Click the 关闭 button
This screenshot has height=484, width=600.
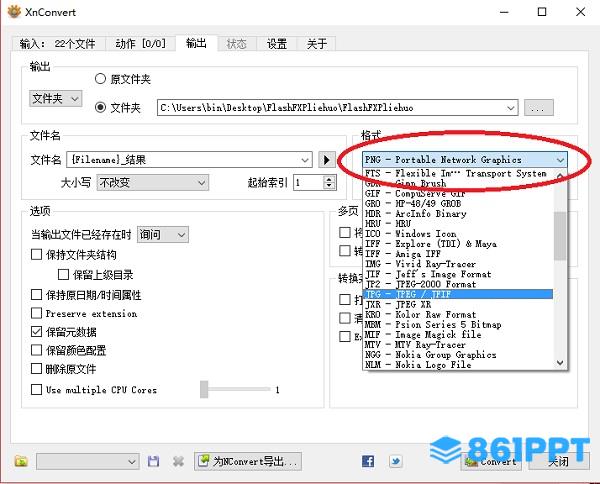coord(558,462)
